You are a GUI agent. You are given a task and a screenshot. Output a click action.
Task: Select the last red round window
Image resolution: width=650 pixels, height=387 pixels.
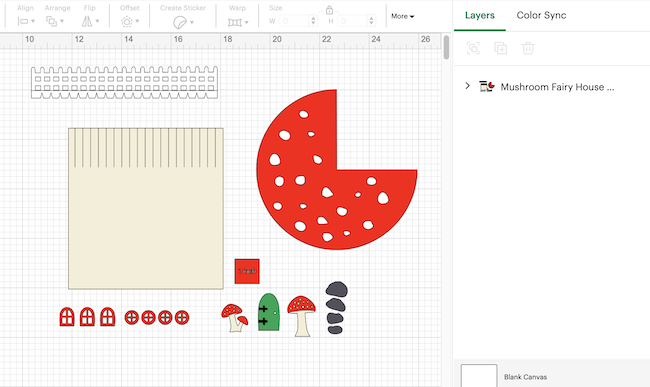182,318
